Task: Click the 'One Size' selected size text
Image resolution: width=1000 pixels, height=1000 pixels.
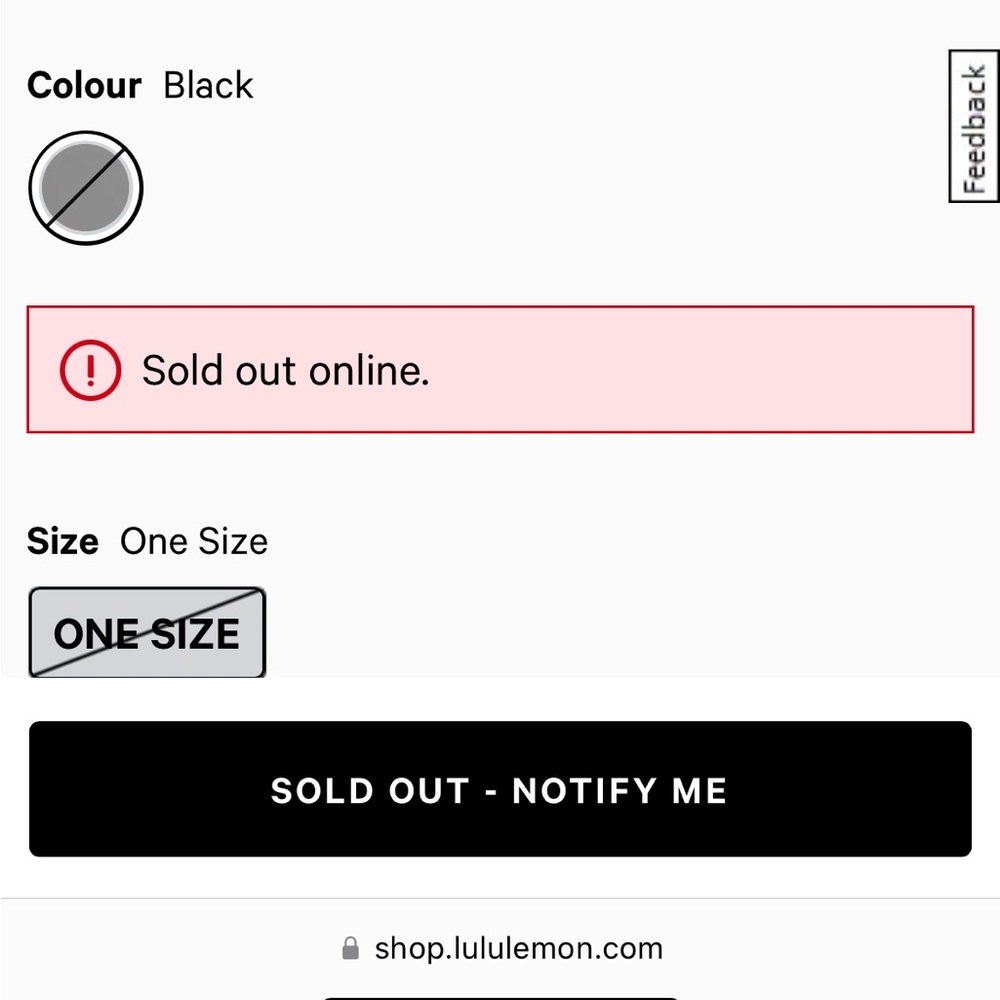Action: click(x=194, y=542)
